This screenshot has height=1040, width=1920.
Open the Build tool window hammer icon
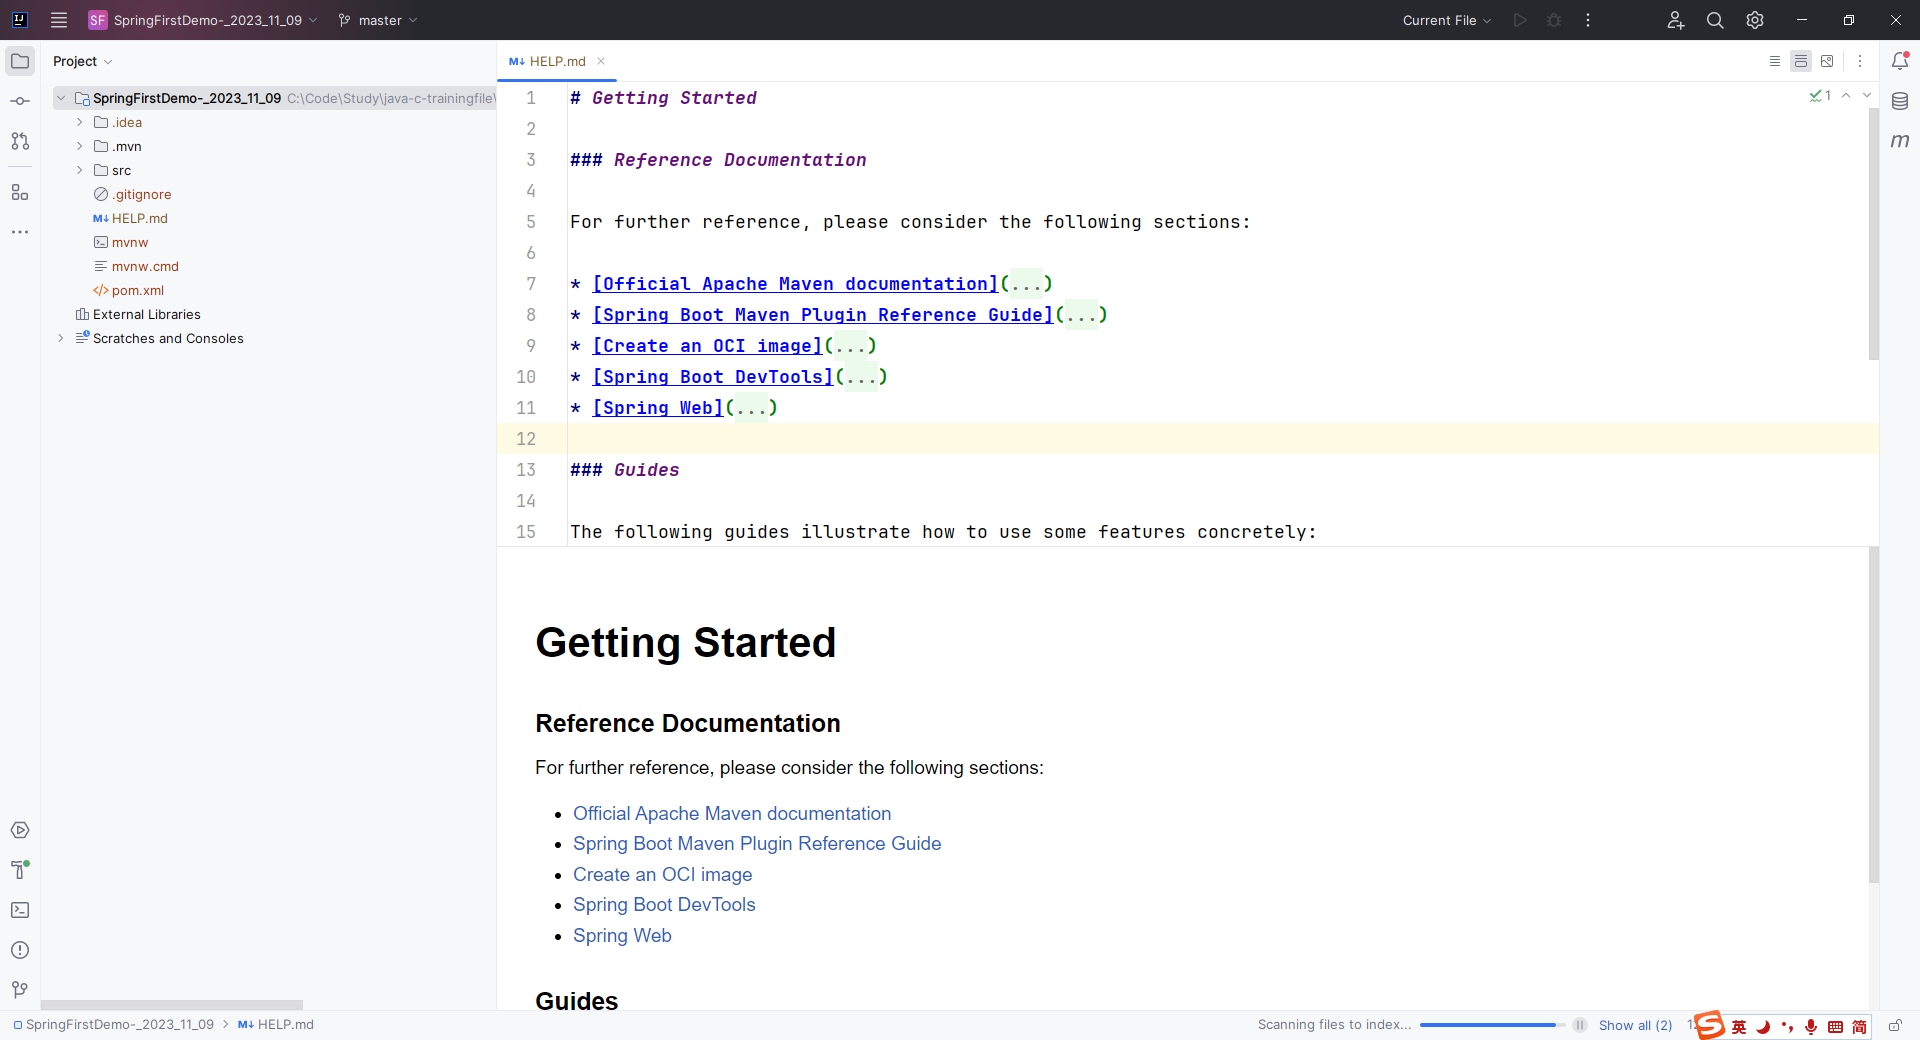(20, 870)
